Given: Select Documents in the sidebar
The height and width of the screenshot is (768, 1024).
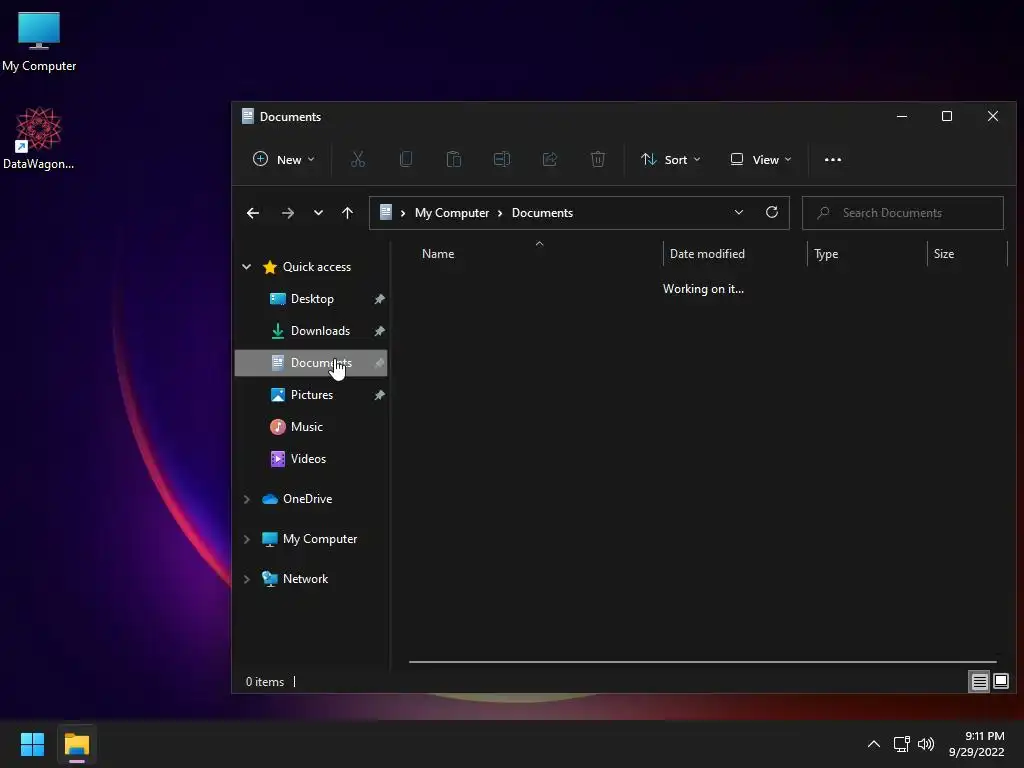Looking at the screenshot, I should point(311,363).
